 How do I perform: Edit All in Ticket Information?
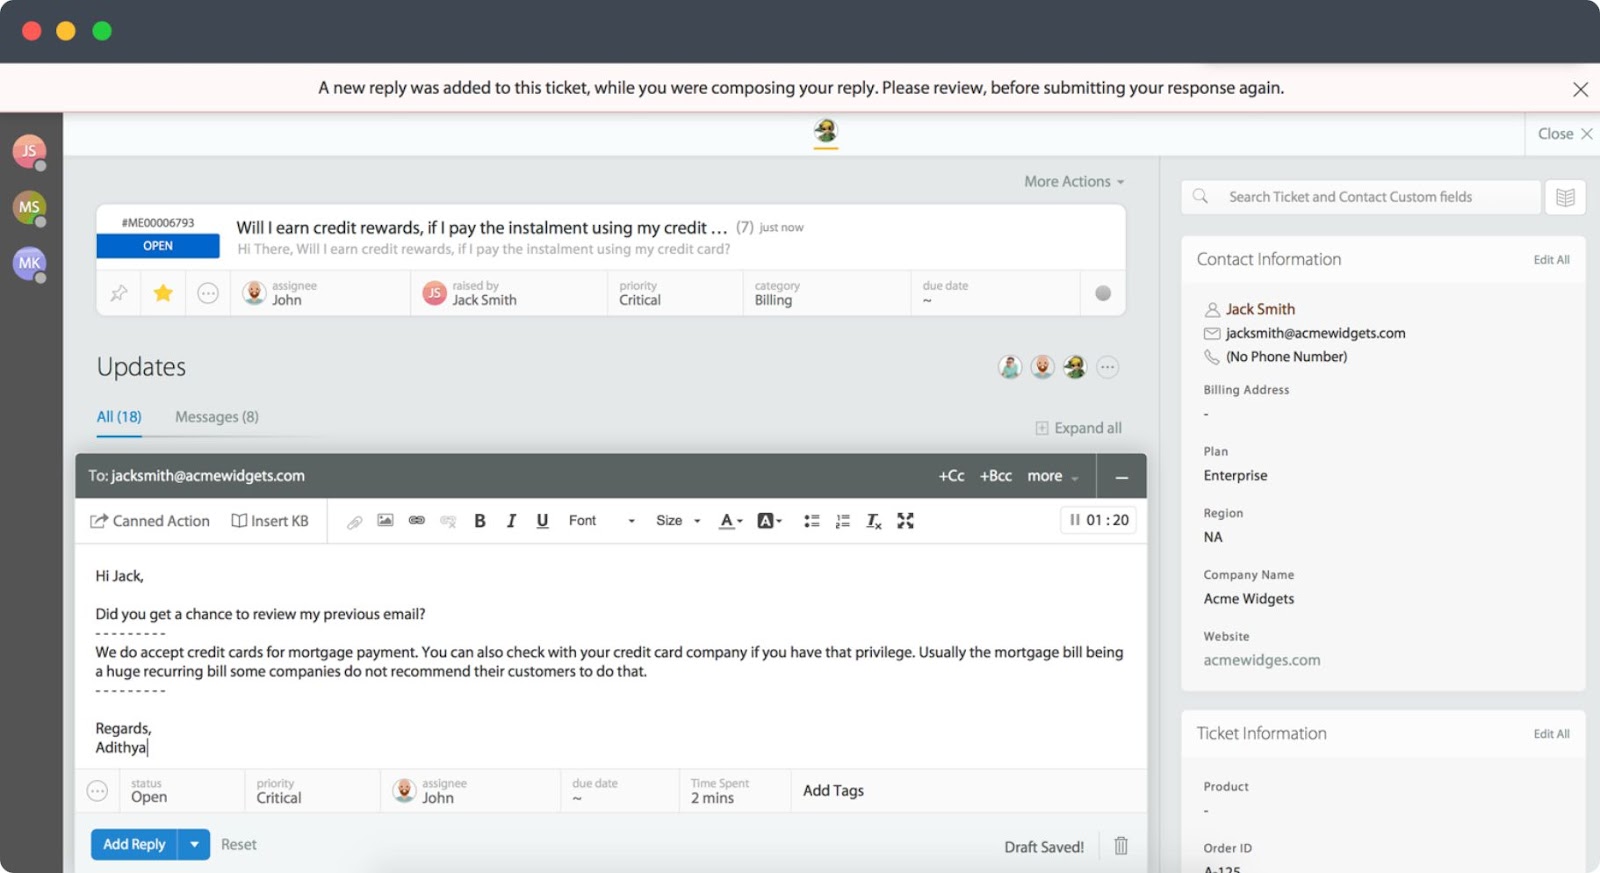[x=1551, y=734]
